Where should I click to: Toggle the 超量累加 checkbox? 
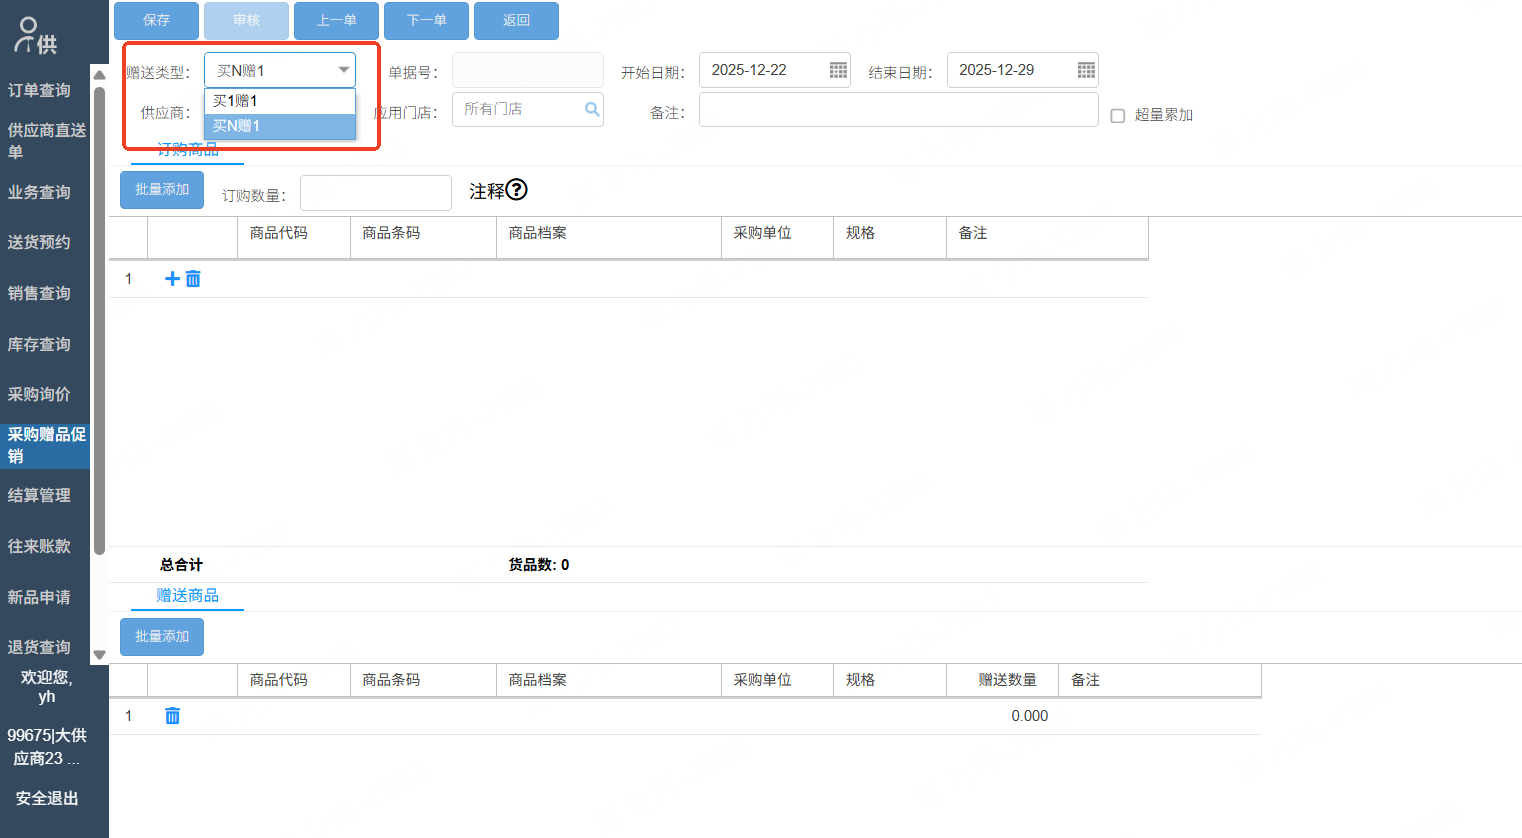coord(1118,116)
